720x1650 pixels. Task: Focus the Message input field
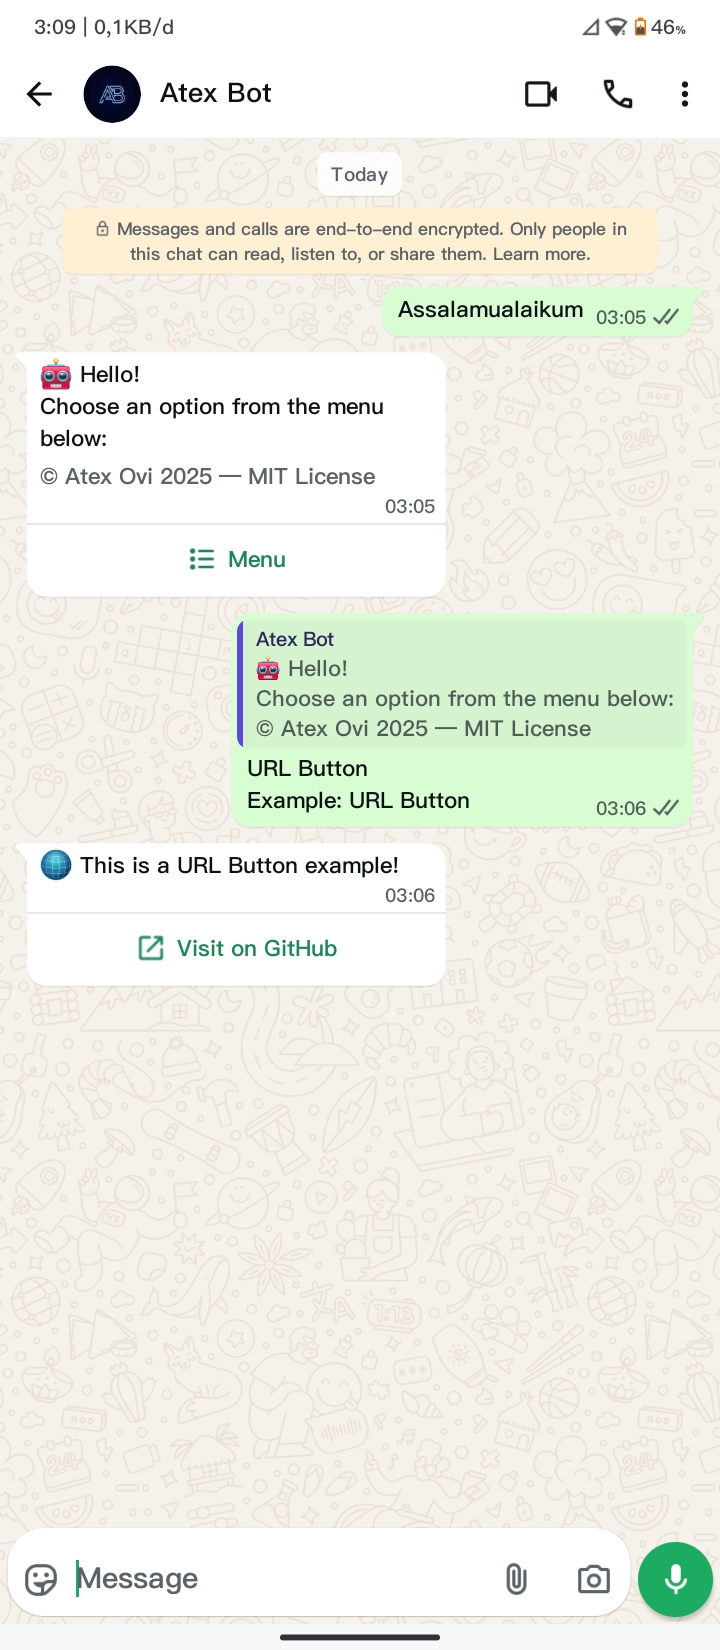pyautogui.click(x=285, y=1579)
